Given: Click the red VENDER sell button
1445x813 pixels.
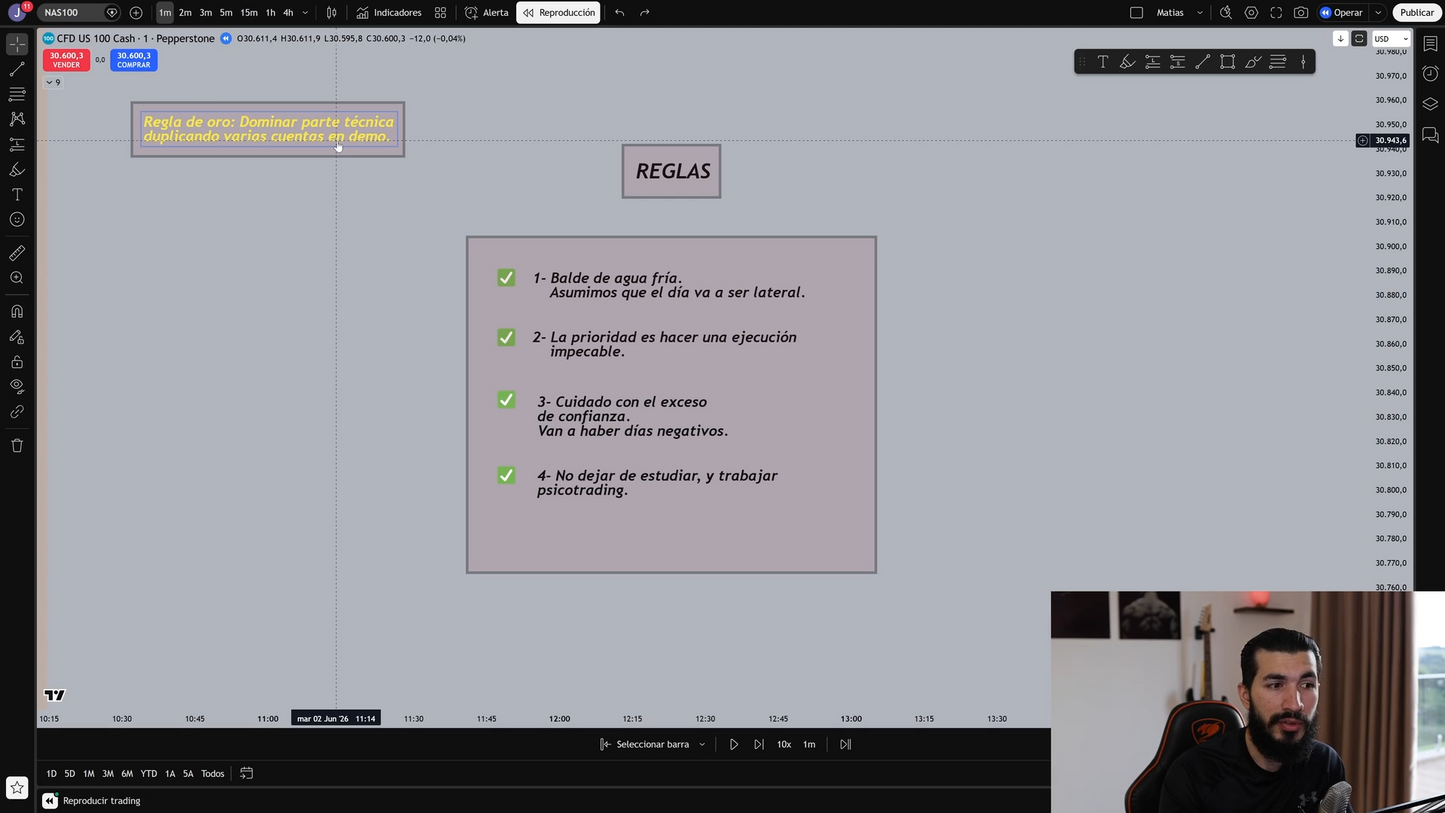Looking at the screenshot, I should 66,60.
